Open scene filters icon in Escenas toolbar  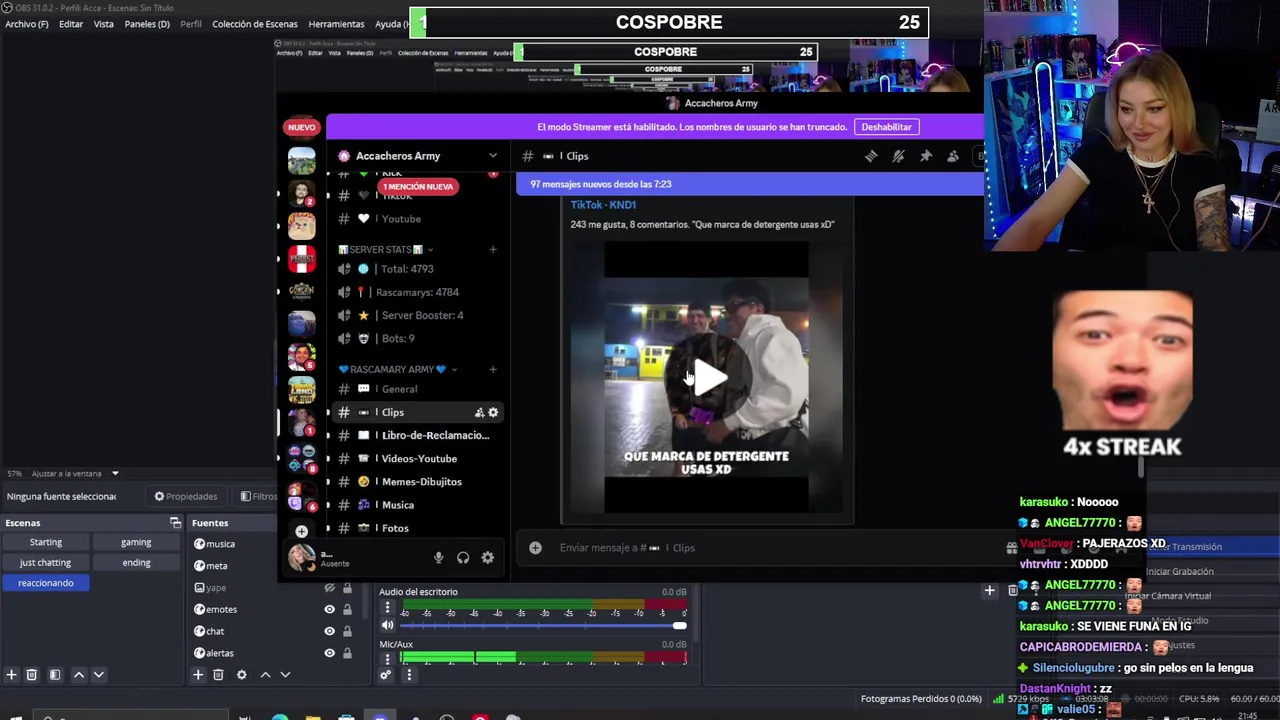(55, 675)
